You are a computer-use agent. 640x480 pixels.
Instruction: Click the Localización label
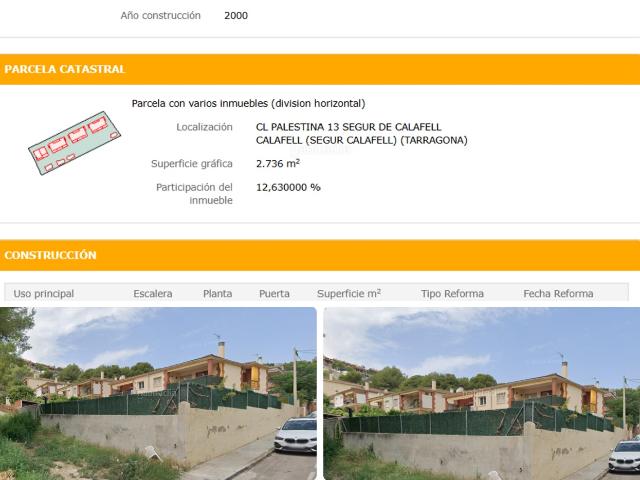(x=204, y=127)
